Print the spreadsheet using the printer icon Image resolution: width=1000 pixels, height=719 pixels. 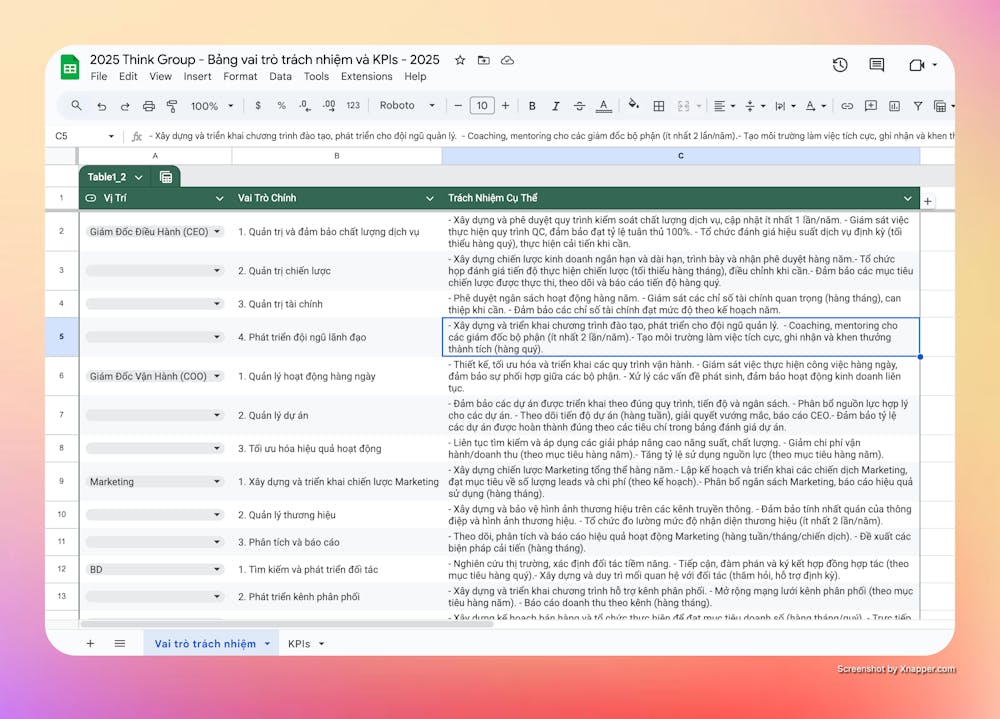[148, 106]
